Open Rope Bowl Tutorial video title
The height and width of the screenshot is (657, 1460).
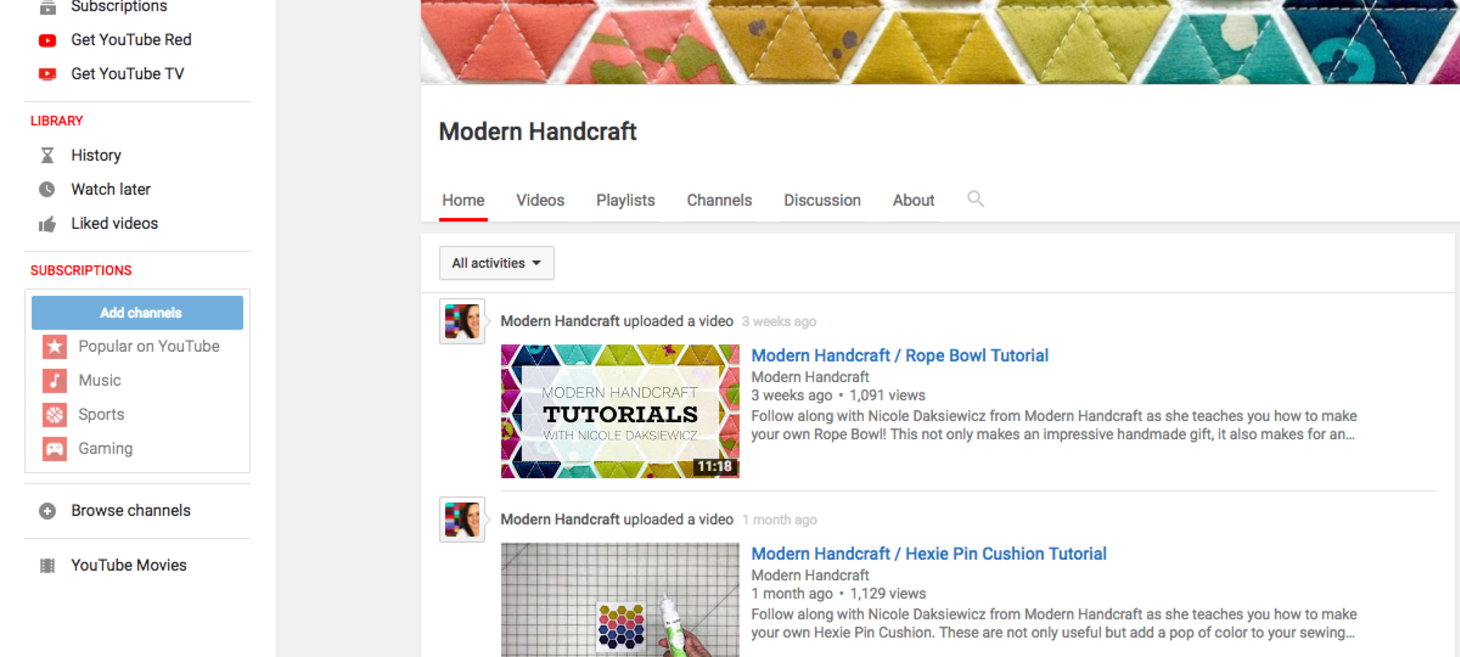pyautogui.click(x=900, y=356)
